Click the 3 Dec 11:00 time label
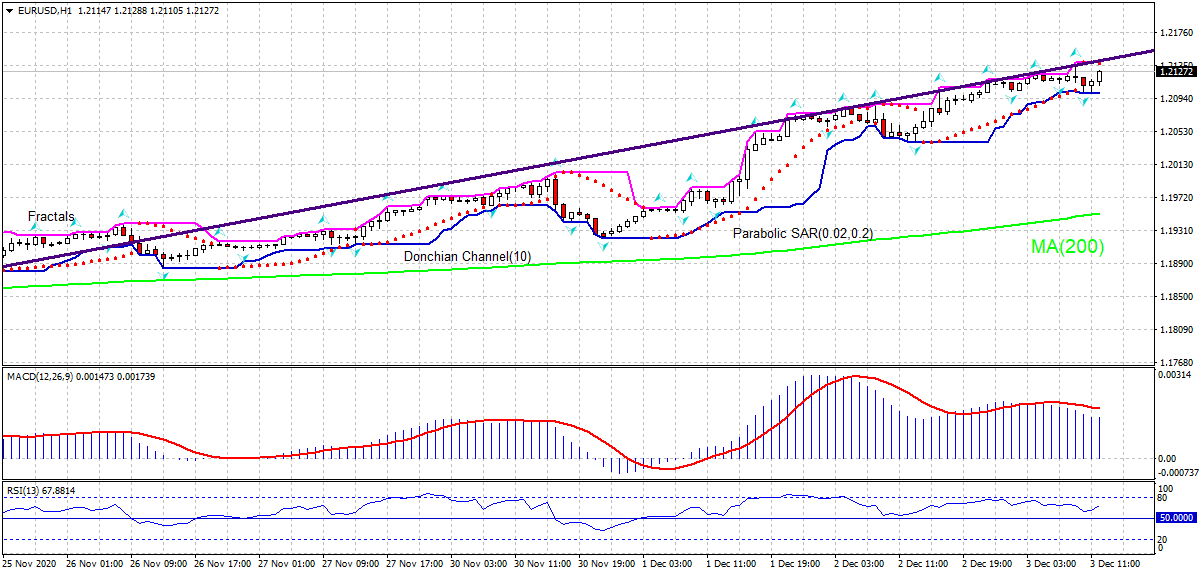This screenshot has width=1200, height=575. [1116, 563]
